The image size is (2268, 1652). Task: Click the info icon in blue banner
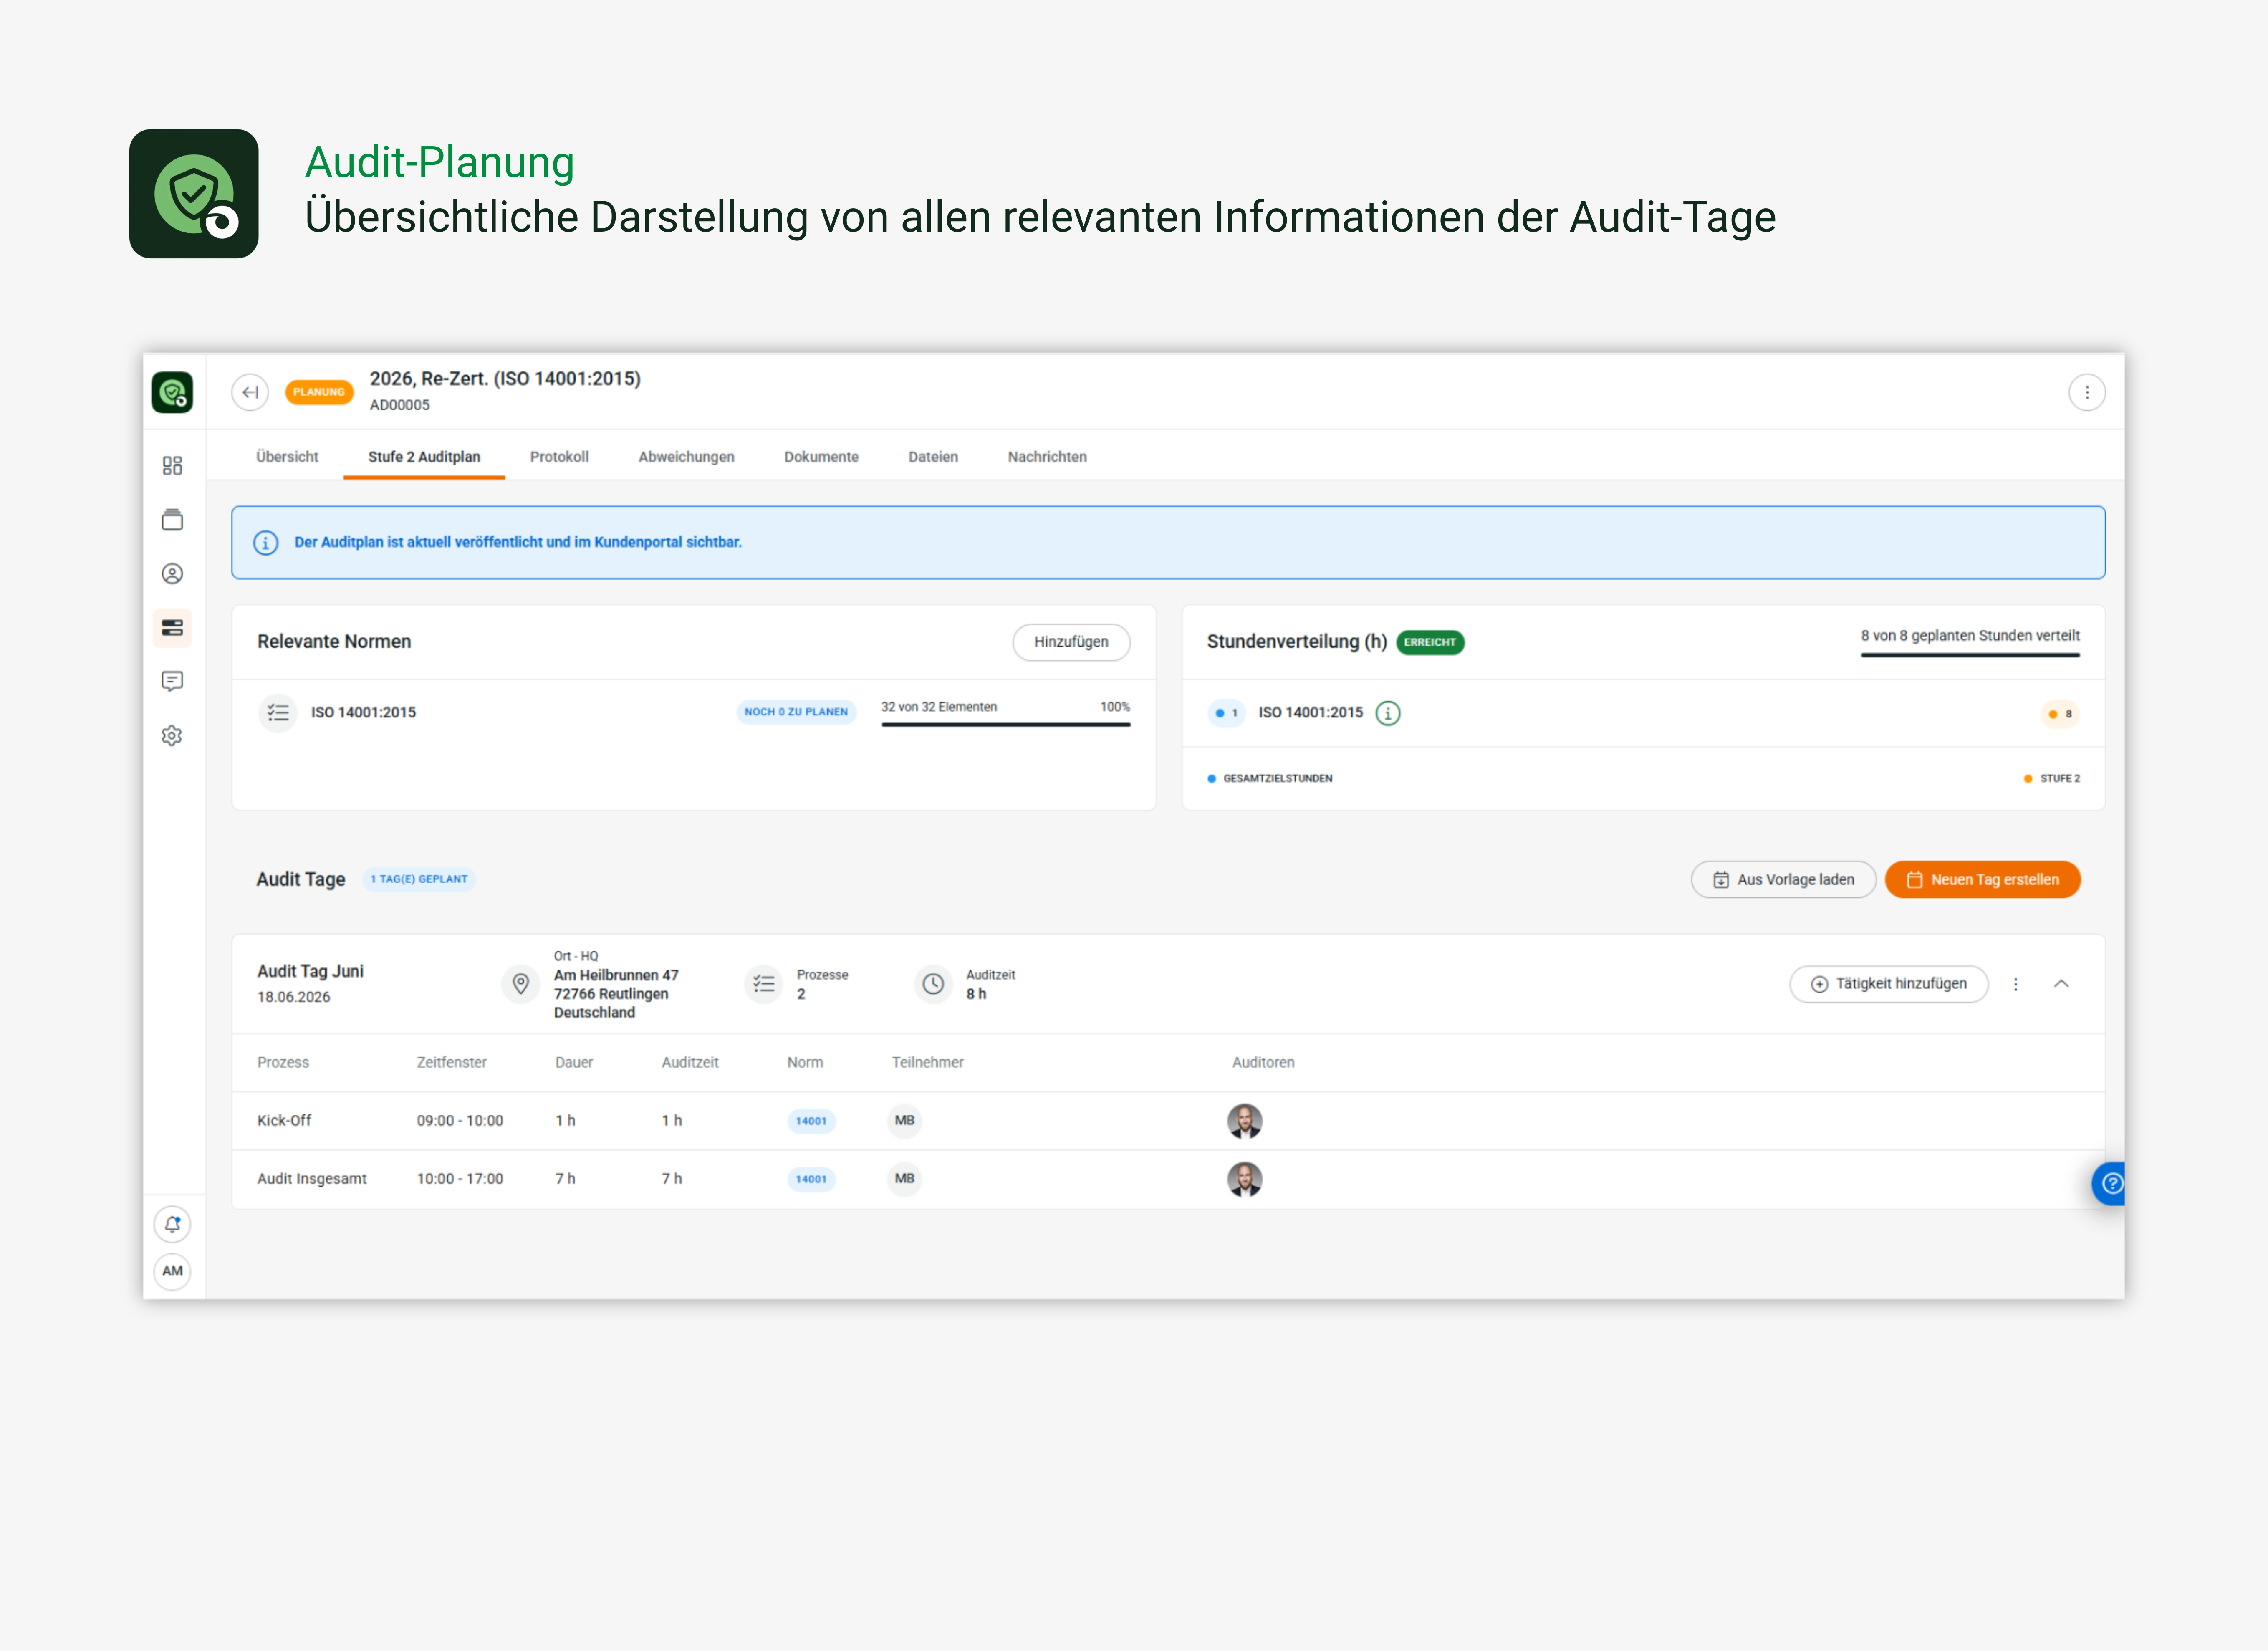coord(265,543)
